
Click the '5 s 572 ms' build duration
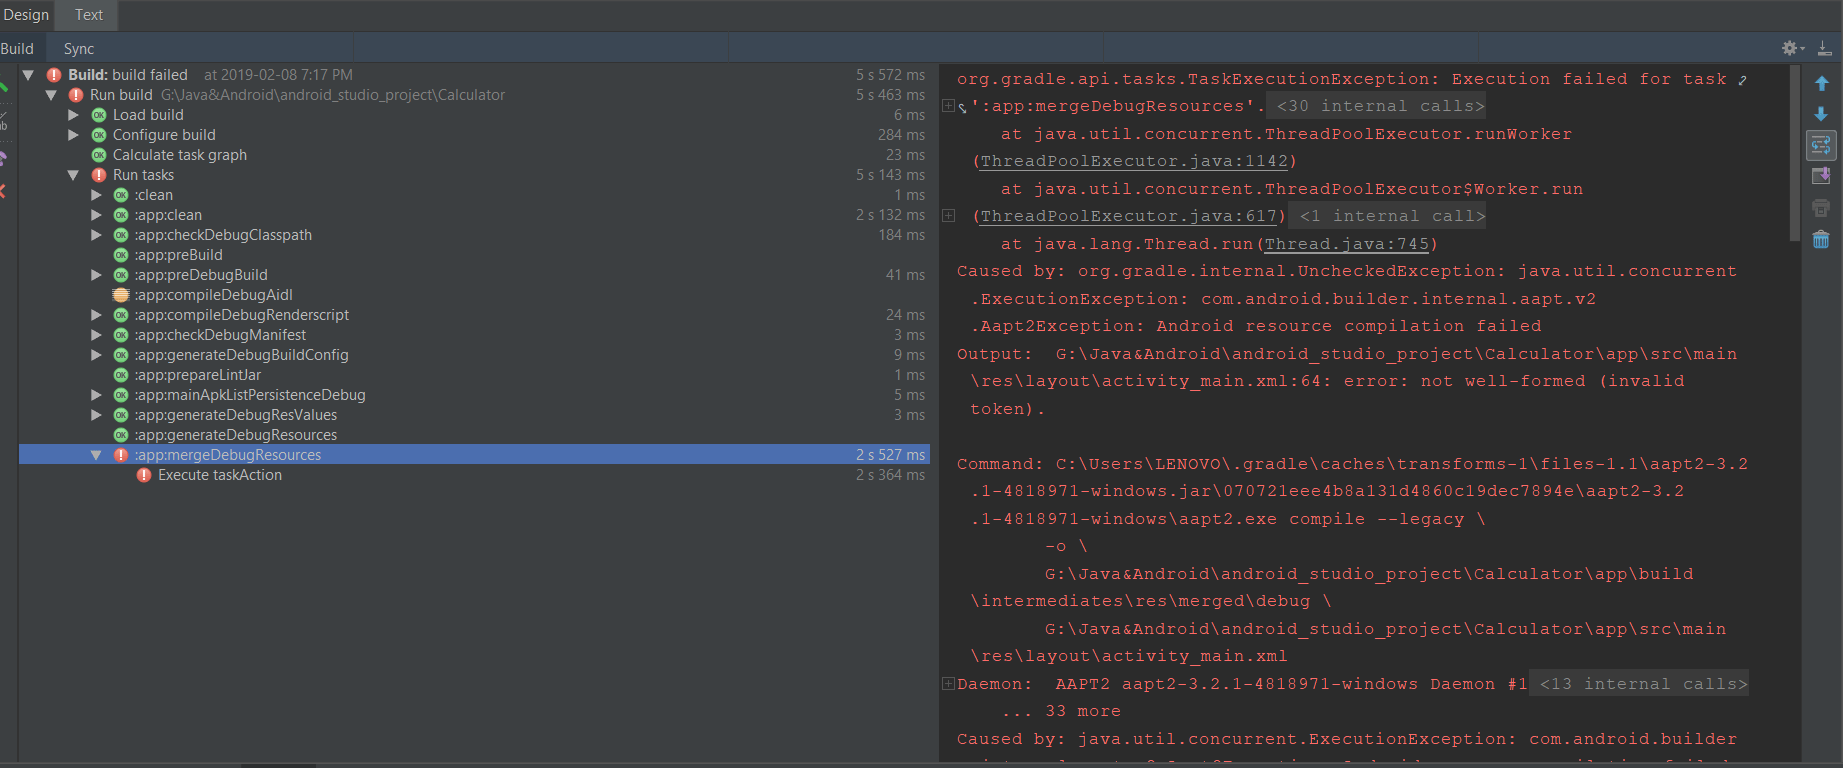tap(890, 75)
